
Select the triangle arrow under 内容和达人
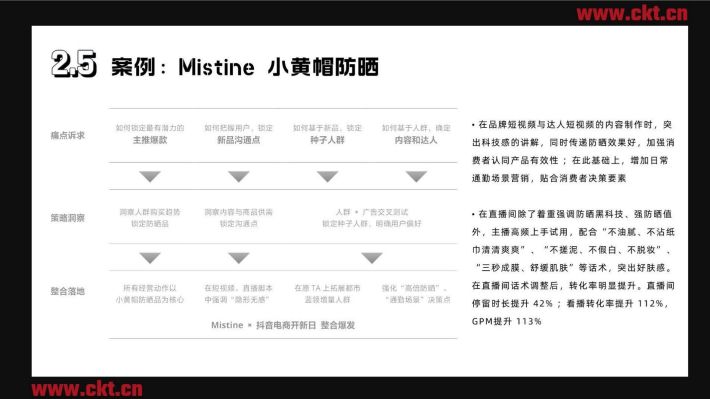(x=416, y=176)
